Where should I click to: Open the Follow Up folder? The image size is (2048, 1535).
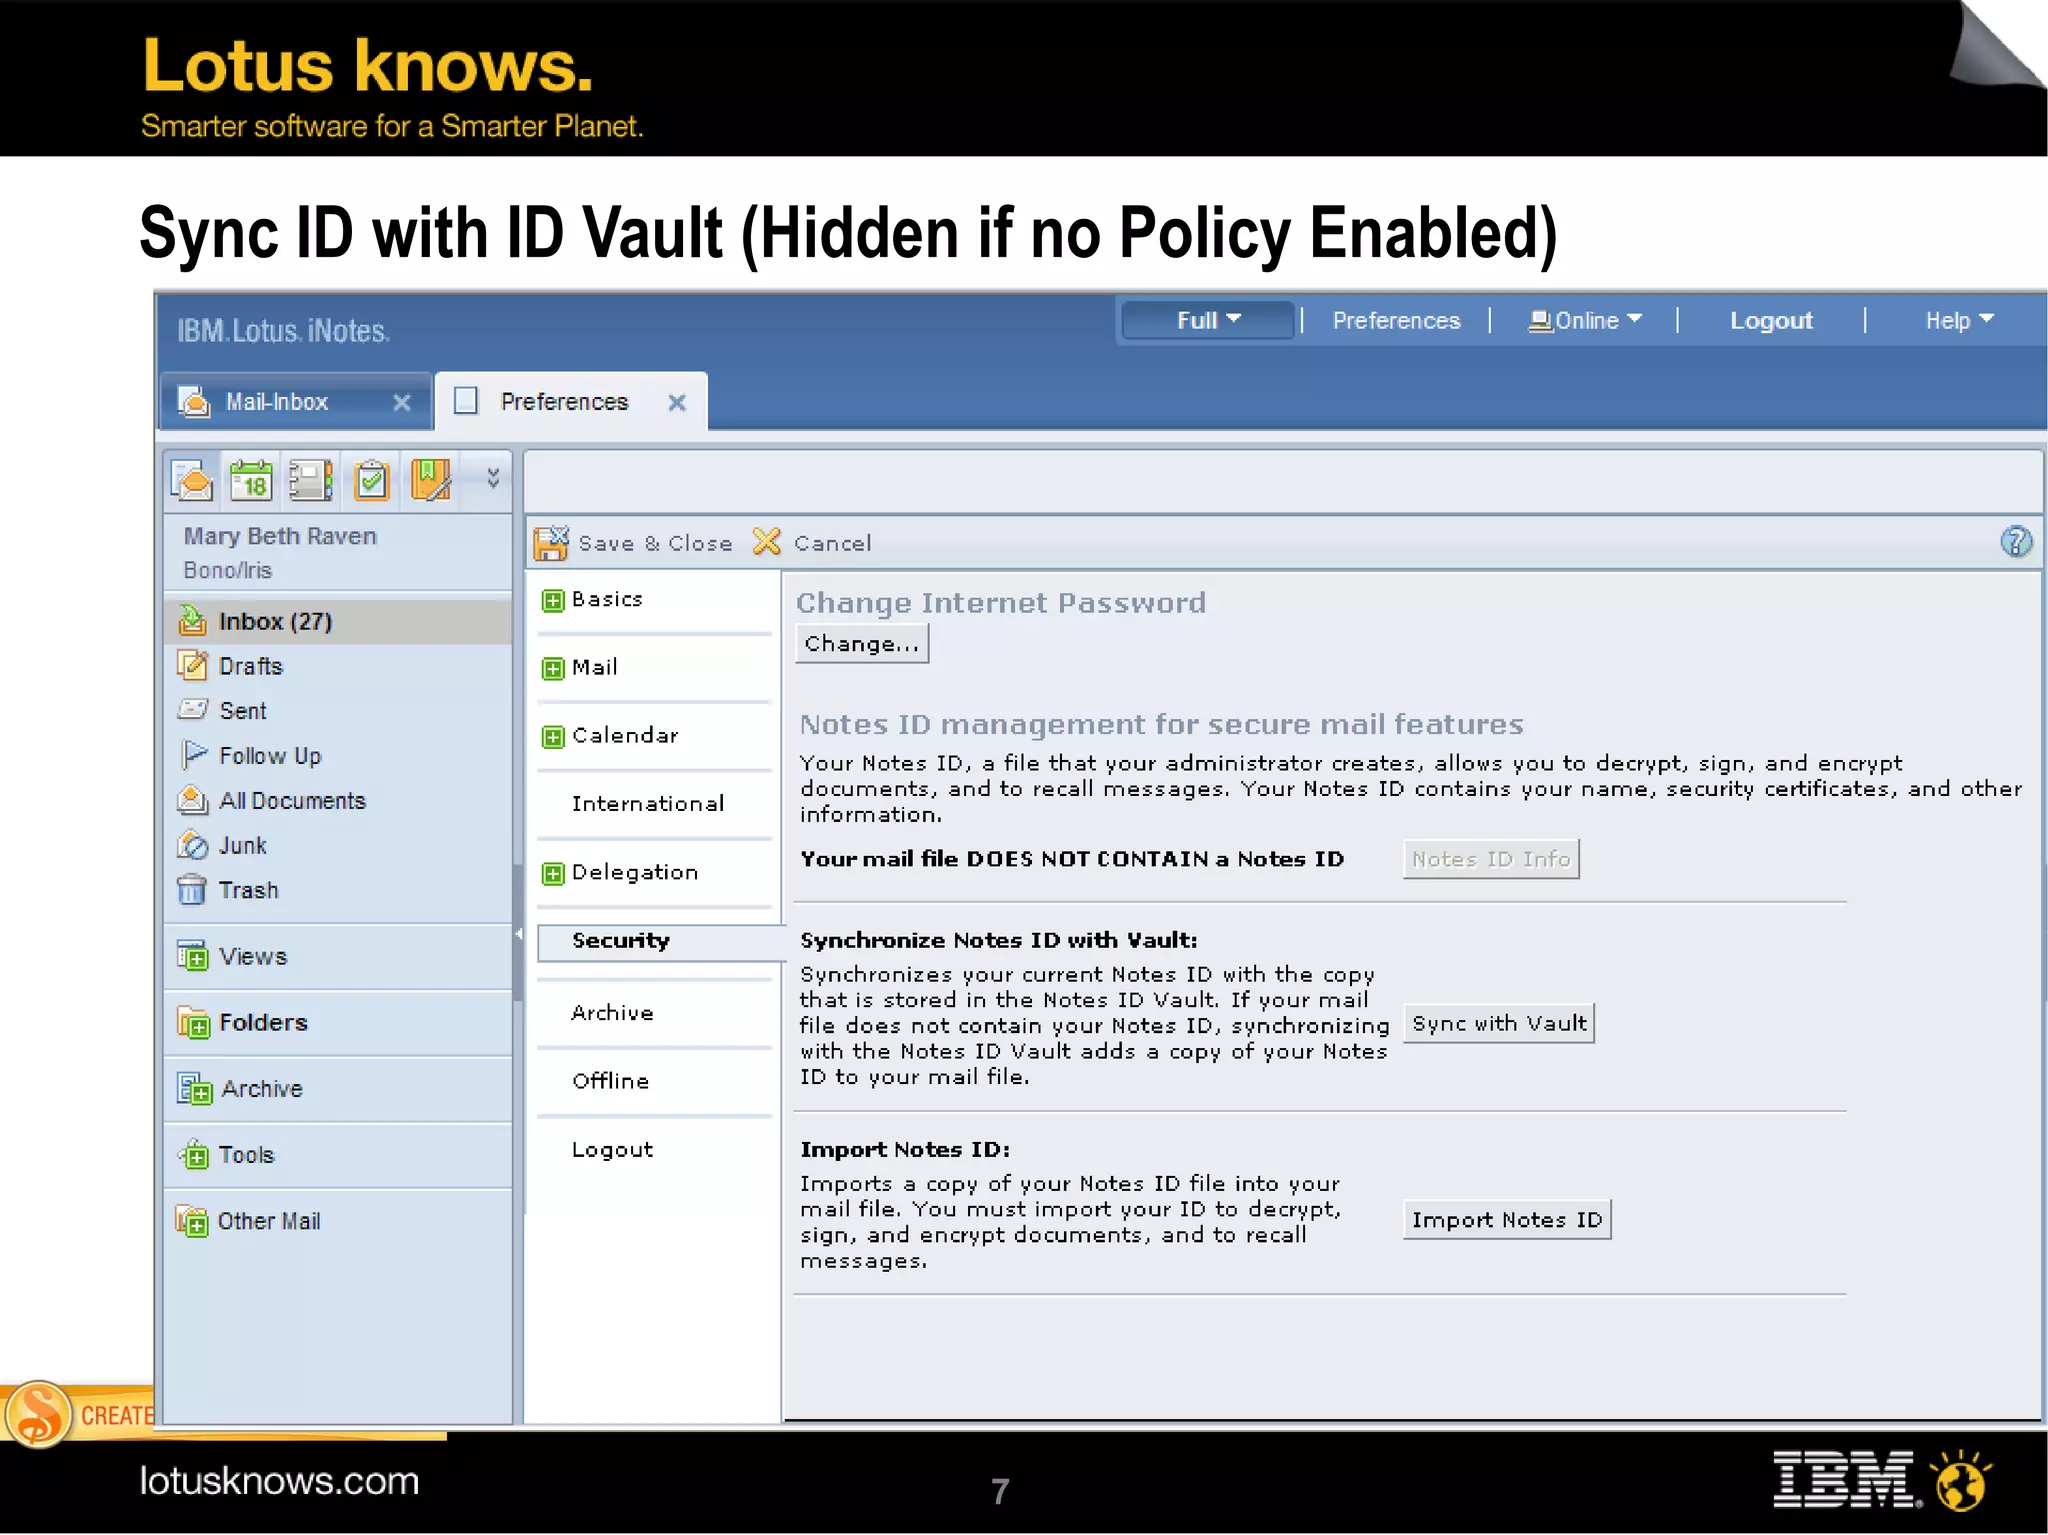coord(270,756)
